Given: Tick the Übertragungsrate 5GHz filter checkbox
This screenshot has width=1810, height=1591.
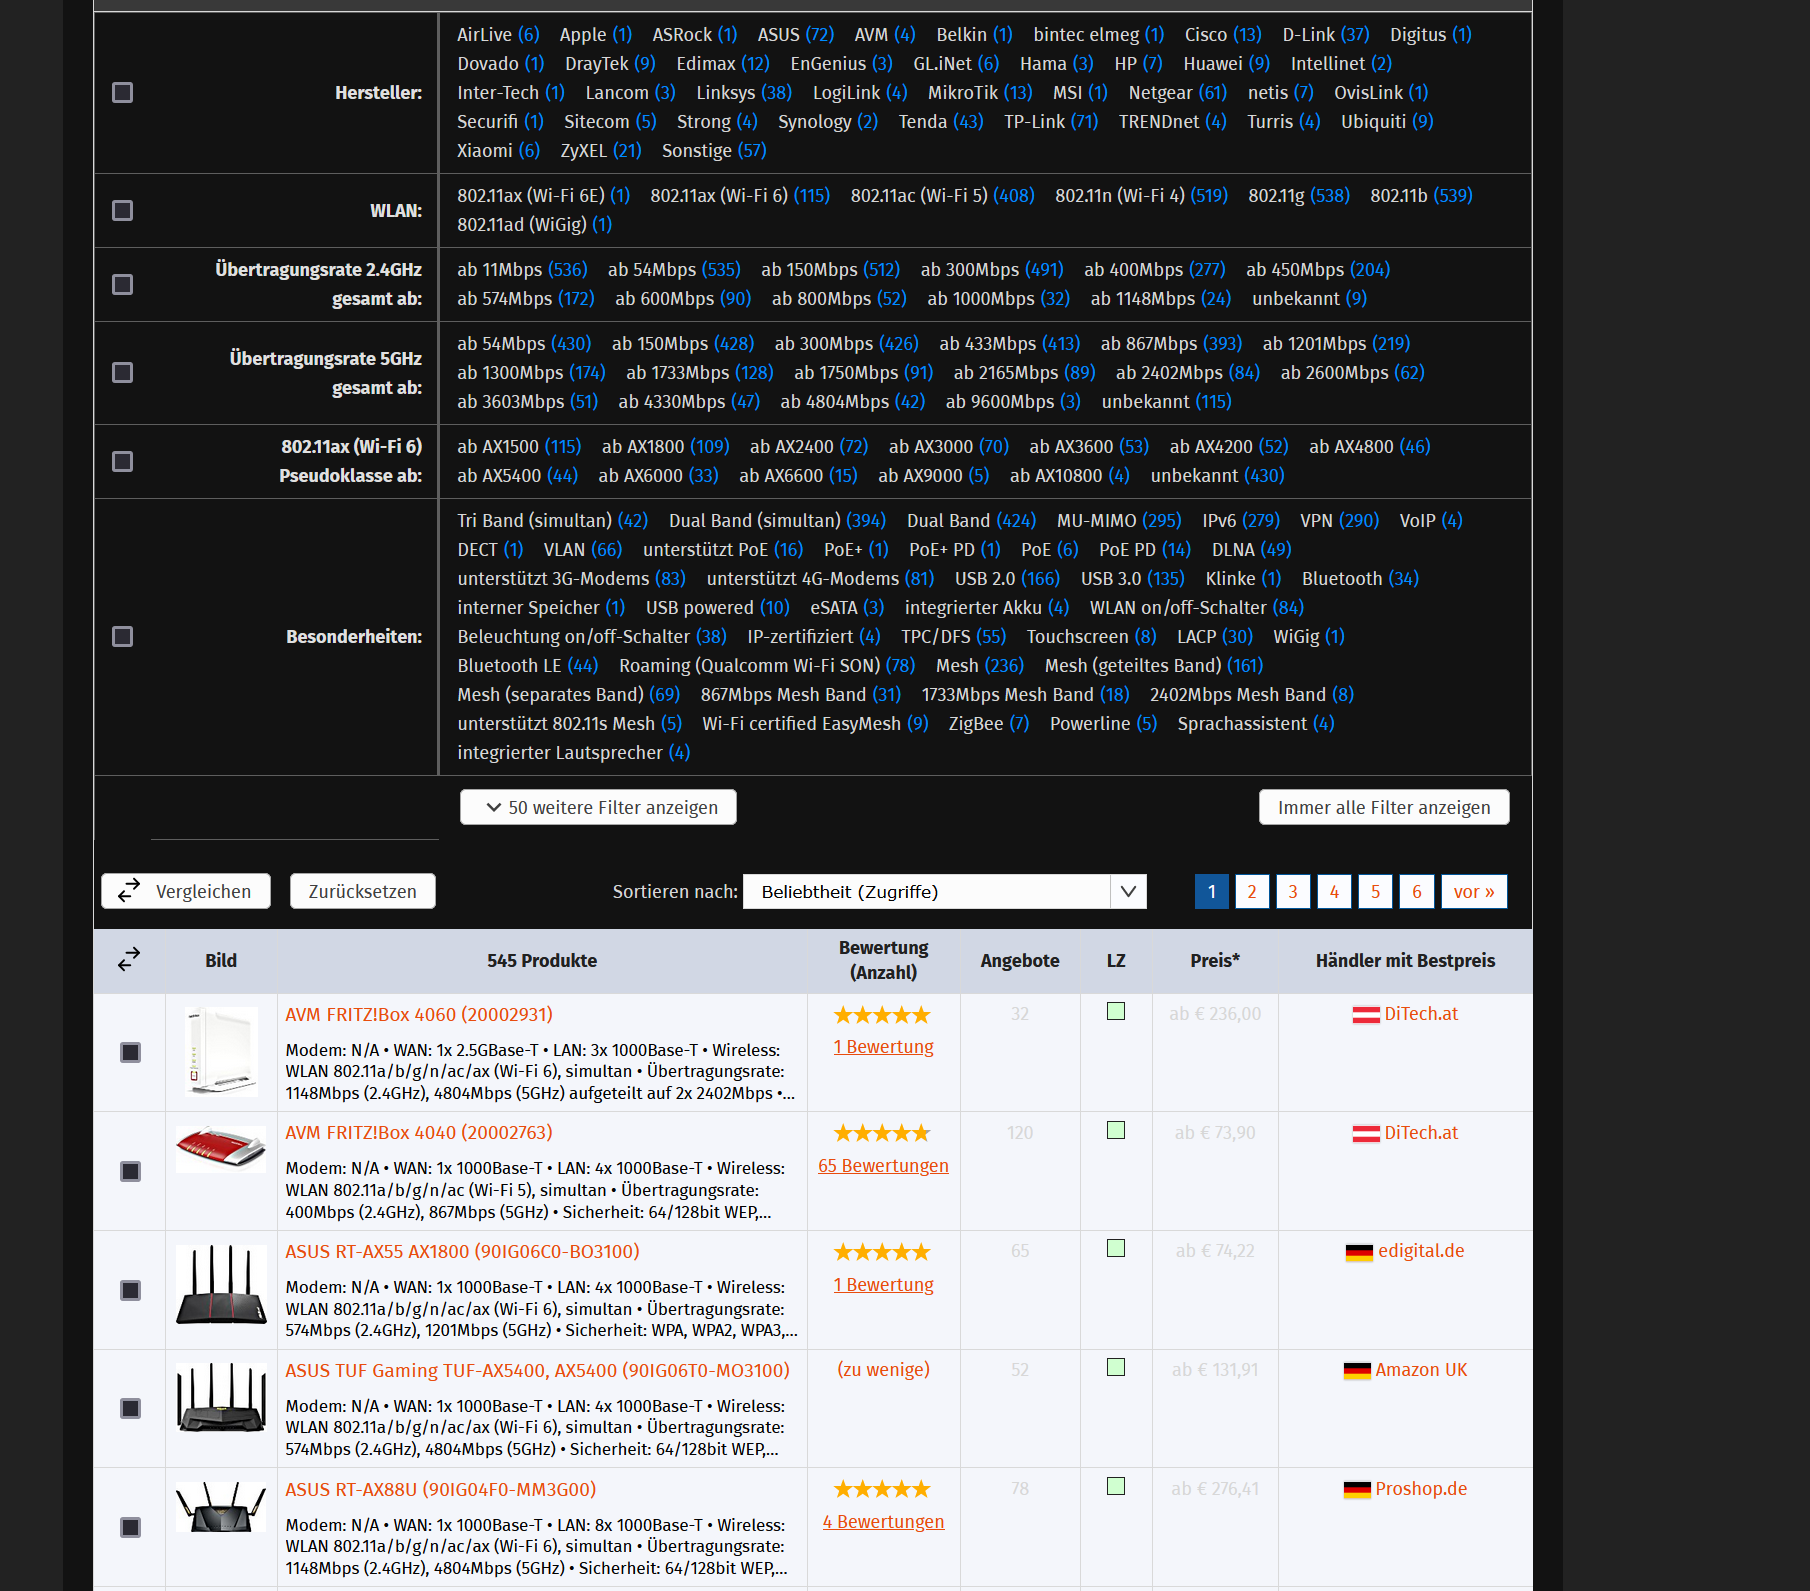Looking at the screenshot, I should [x=122, y=372].
